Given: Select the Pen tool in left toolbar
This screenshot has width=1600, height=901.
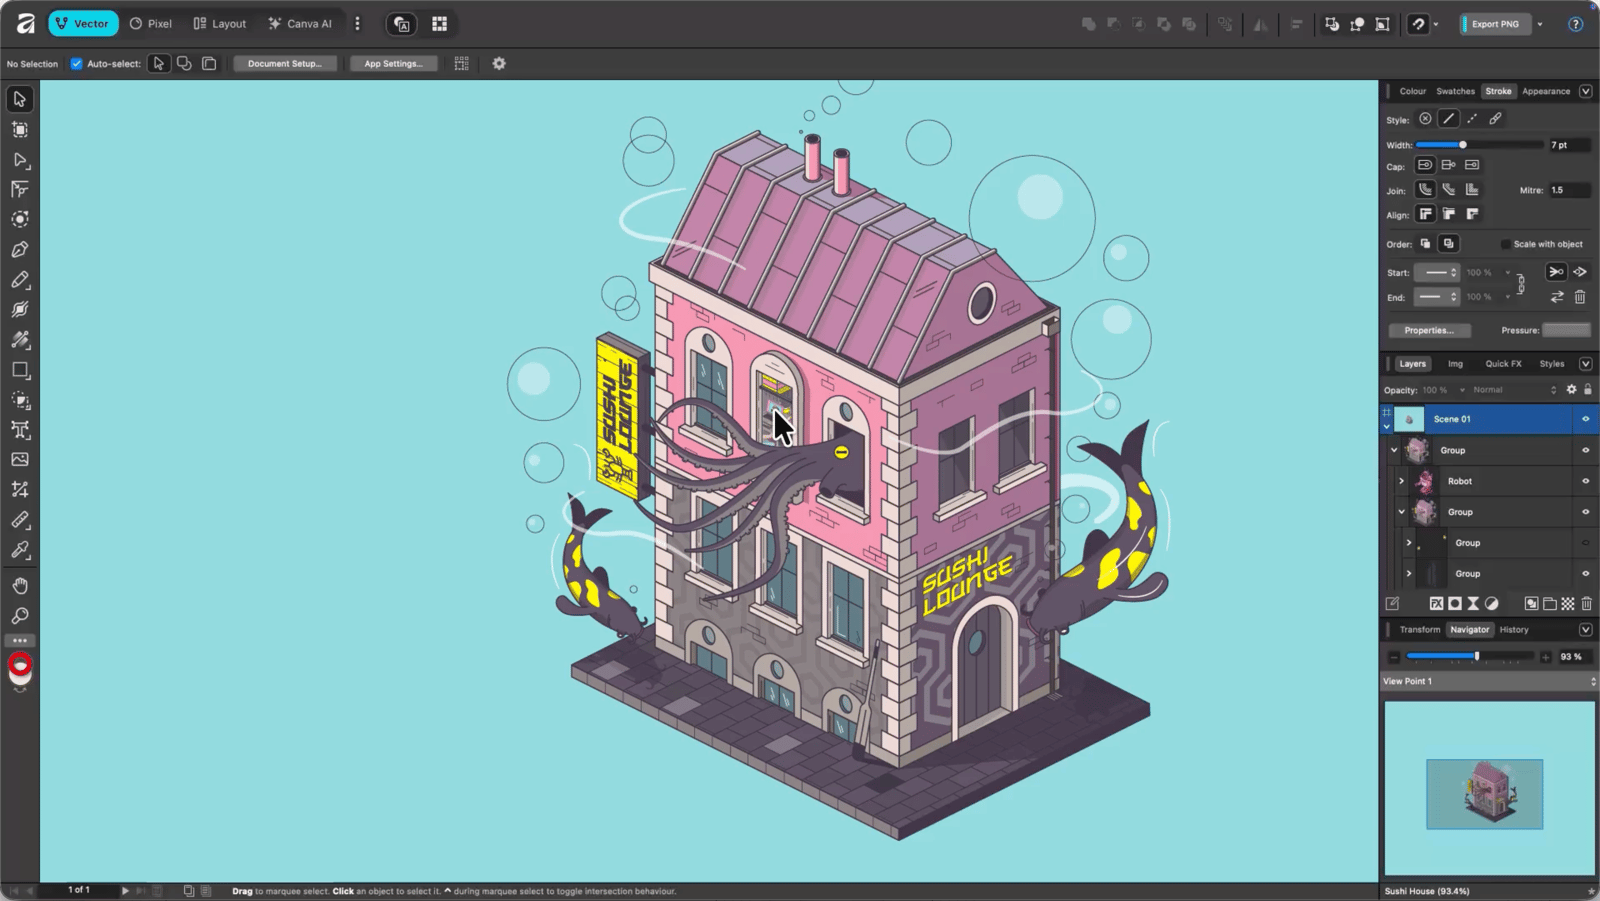Looking at the screenshot, I should (x=20, y=250).
